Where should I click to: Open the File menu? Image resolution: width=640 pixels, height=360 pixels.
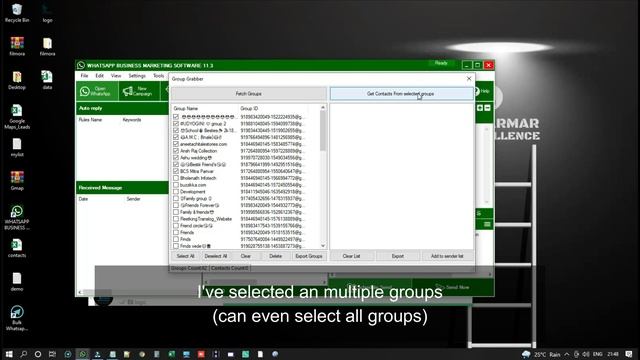tap(84, 76)
